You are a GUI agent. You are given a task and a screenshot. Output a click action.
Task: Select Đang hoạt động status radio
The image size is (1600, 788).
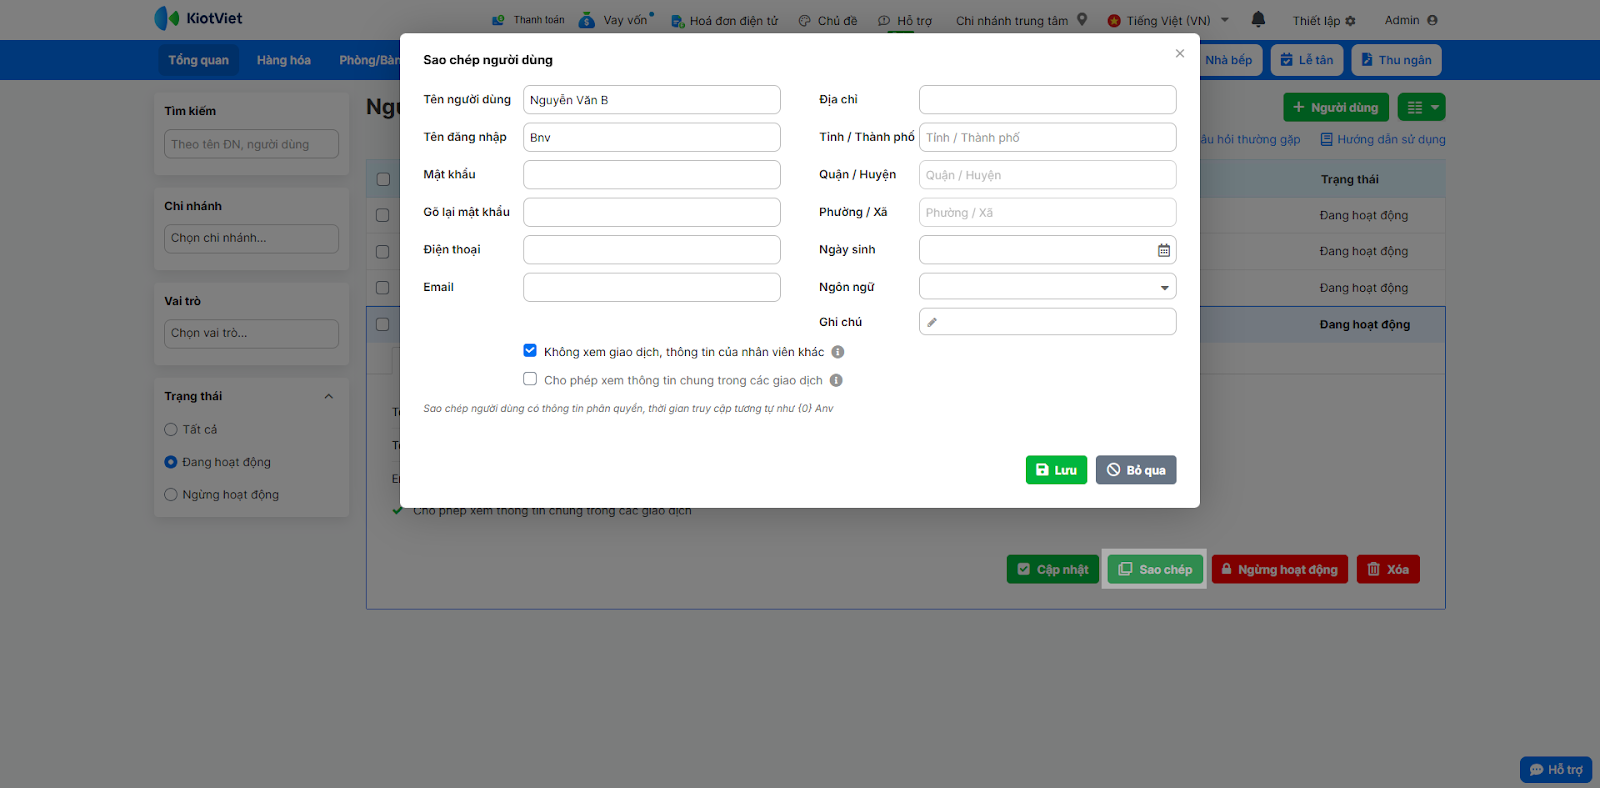[171, 462]
